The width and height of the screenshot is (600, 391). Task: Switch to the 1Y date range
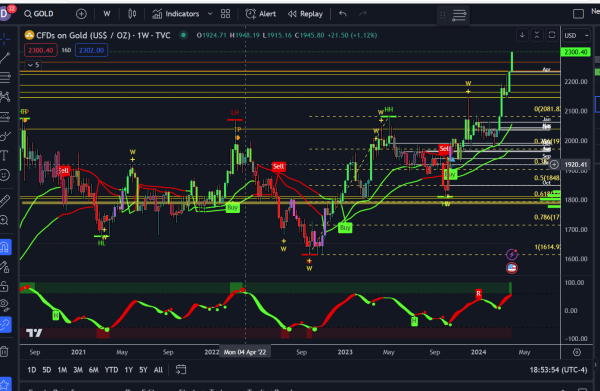[129, 370]
